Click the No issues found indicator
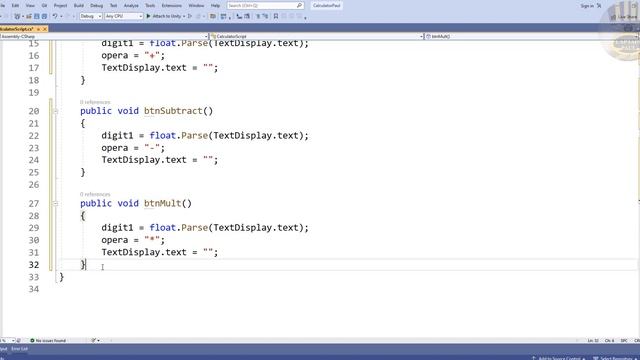The image size is (640, 360). tap(48, 340)
